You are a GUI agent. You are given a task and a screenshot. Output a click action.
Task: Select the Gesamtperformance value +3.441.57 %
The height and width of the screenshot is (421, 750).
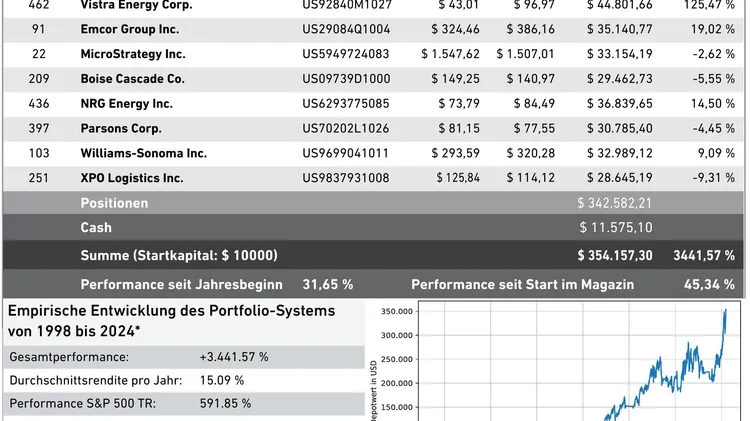tap(234, 357)
